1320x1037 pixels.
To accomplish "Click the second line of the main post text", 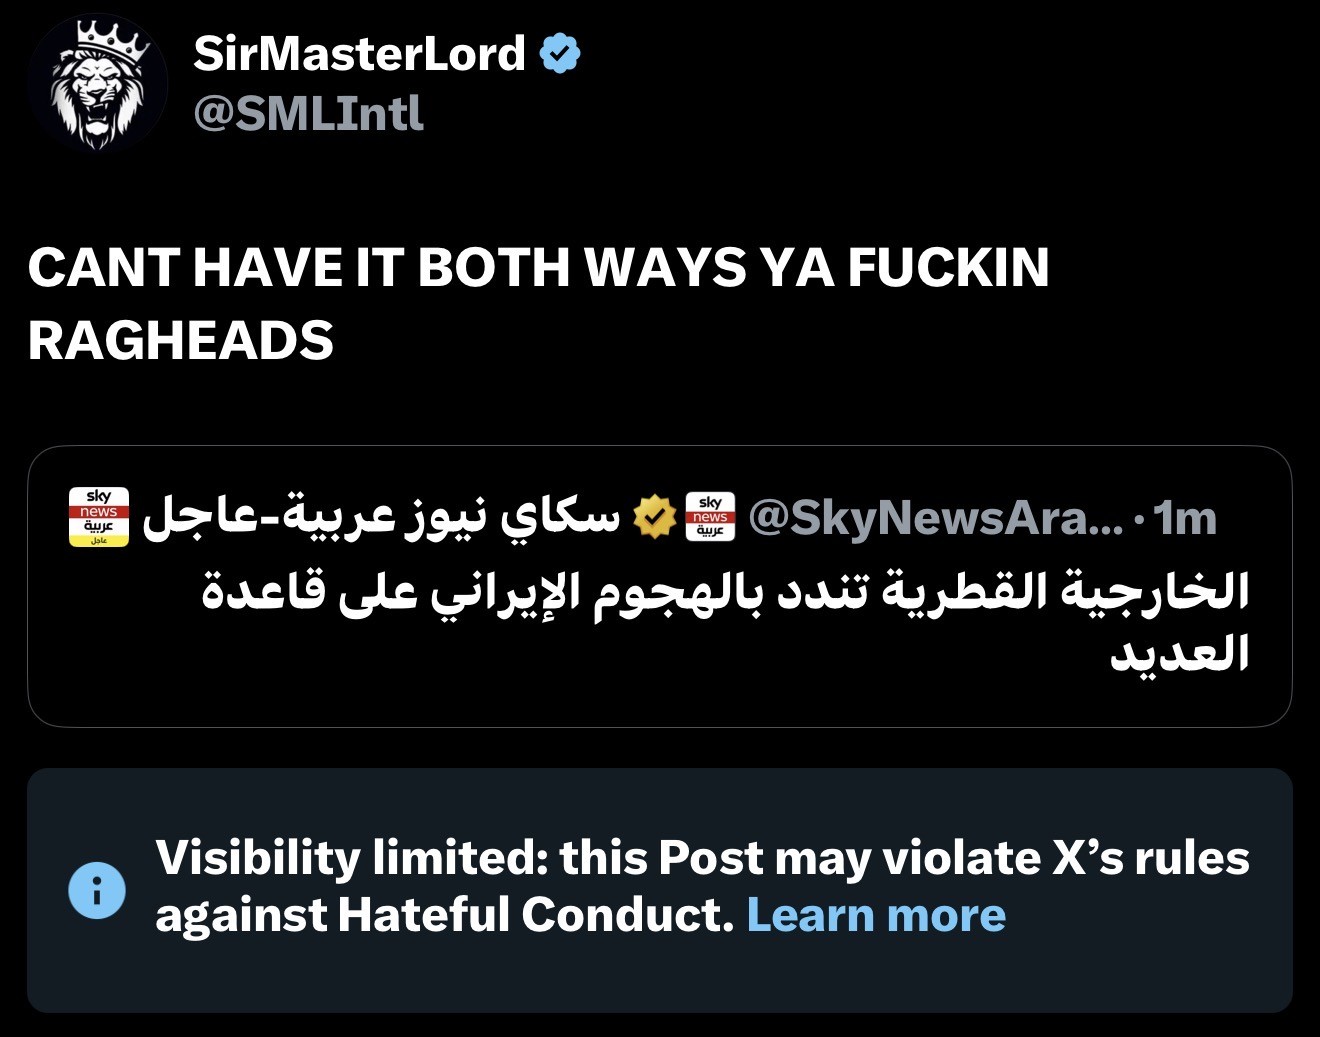I will tap(181, 341).
